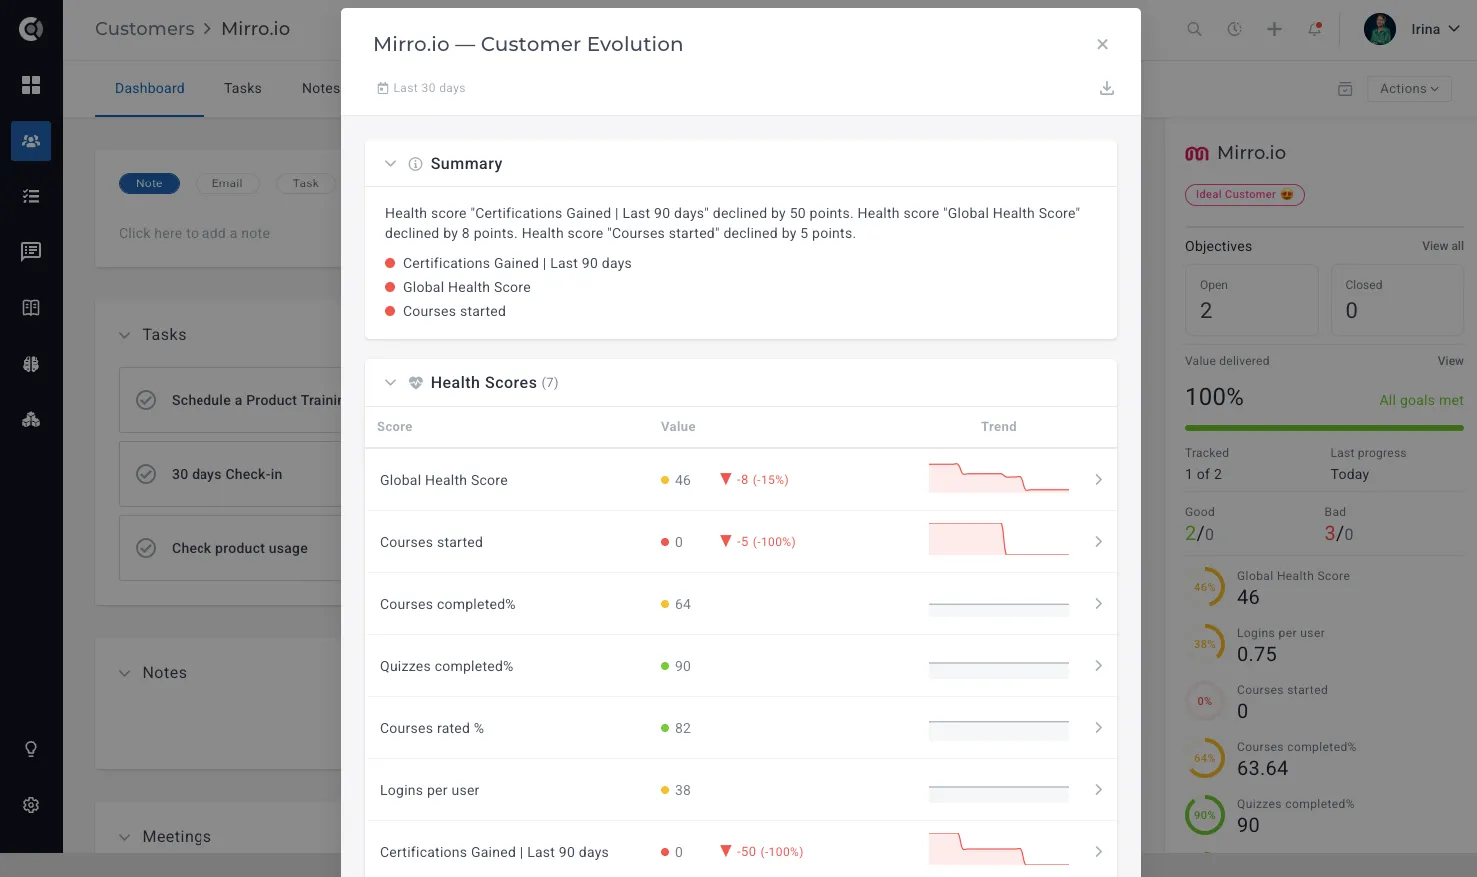1477x877 pixels.
Task: Collapse the Tasks panel
Action: 124,335
